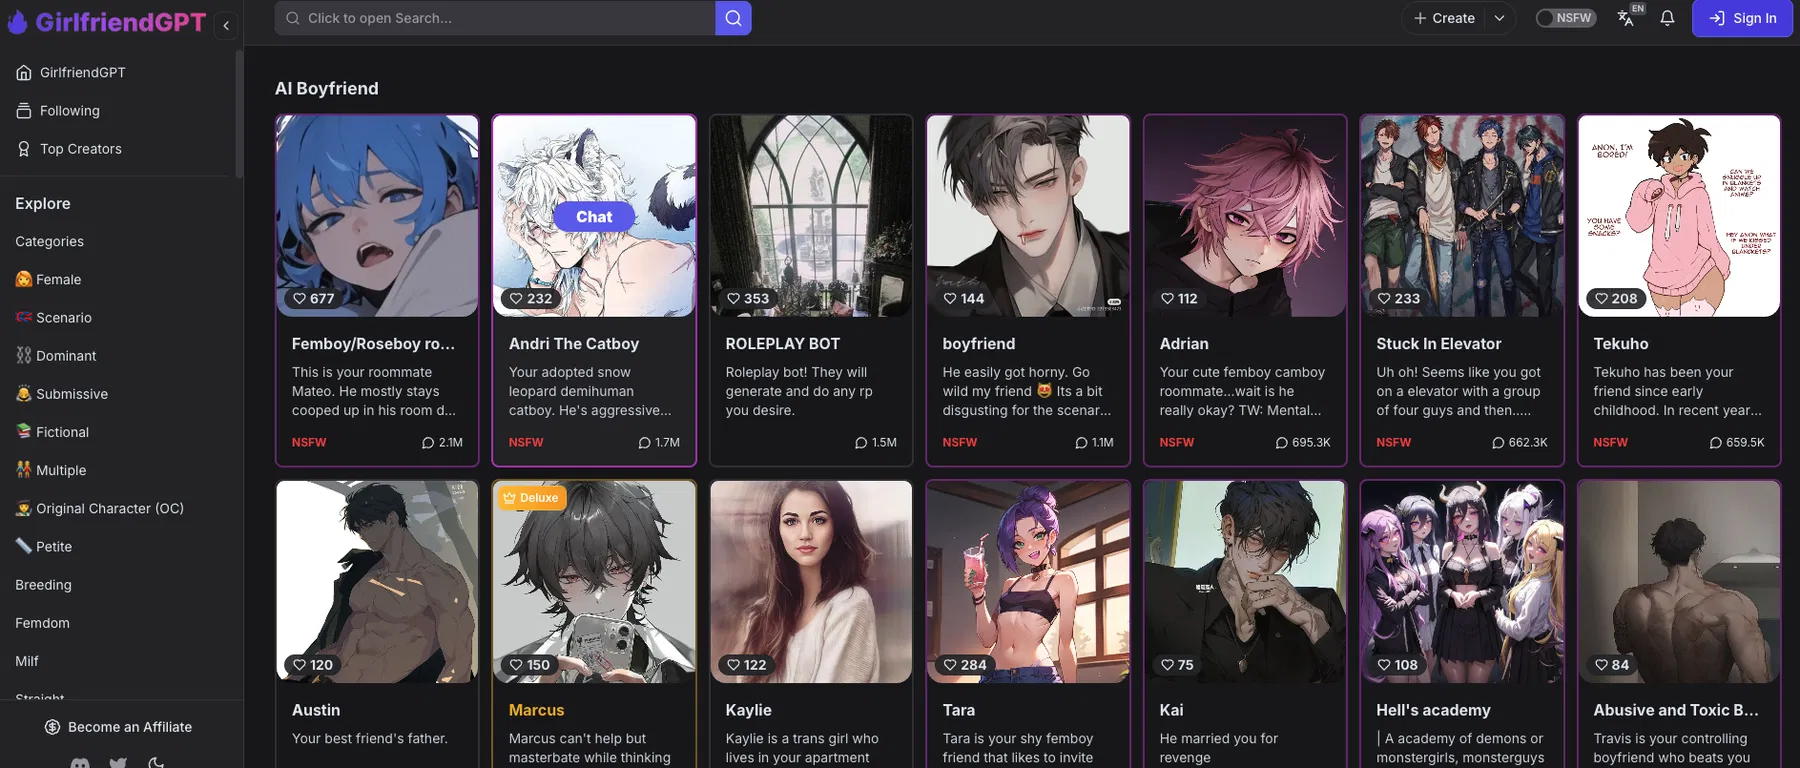Focus the Click to open Search field

point(495,18)
